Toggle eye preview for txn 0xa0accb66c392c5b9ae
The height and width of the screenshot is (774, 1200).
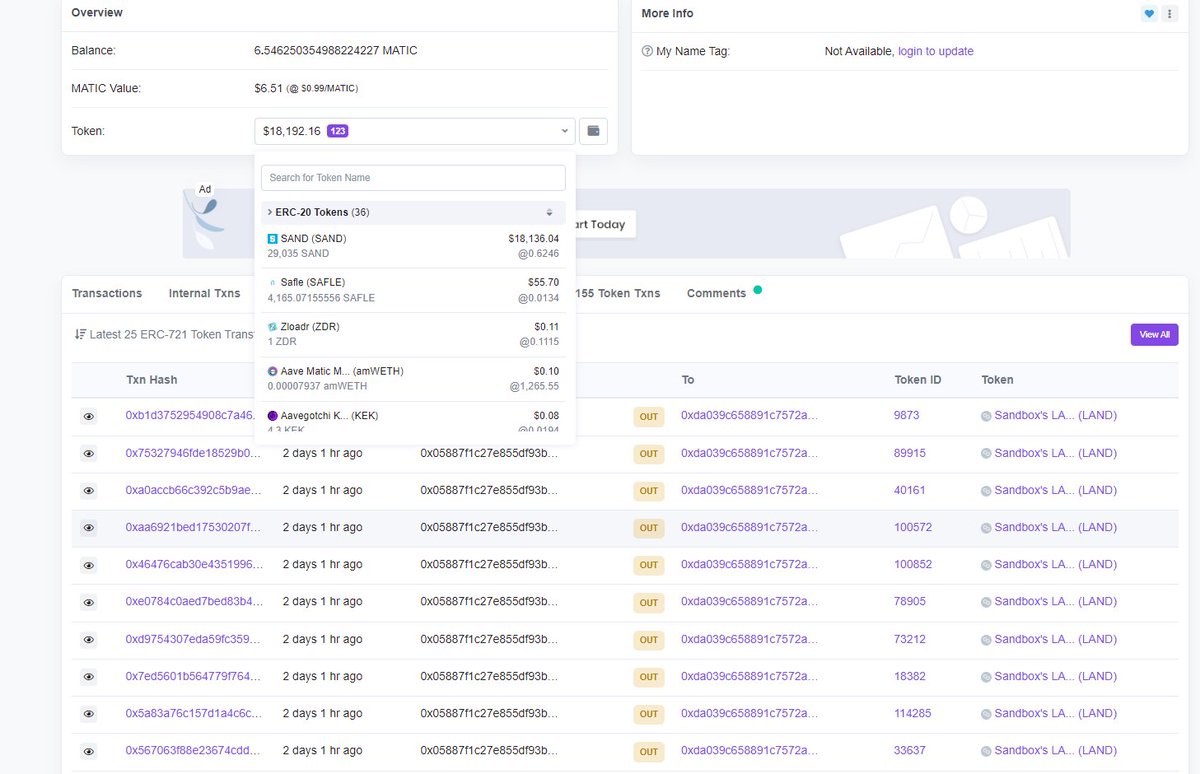[x=89, y=491]
